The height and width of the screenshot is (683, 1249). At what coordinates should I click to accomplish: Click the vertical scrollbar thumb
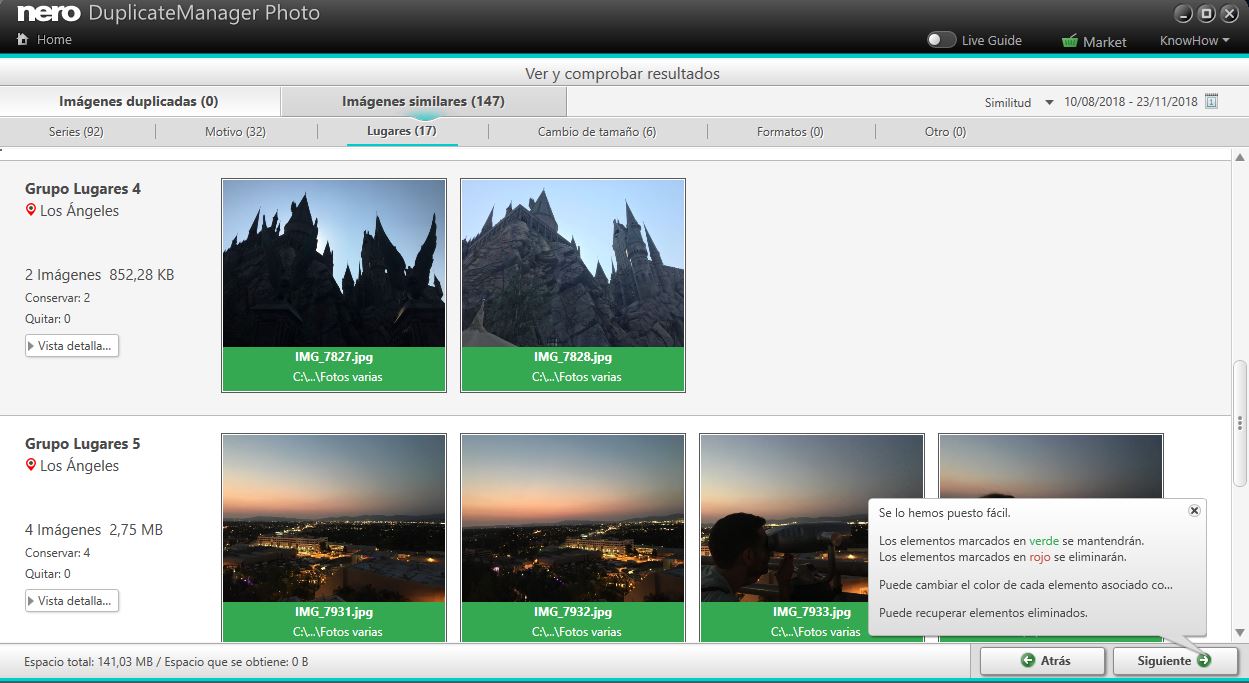(1240, 421)
